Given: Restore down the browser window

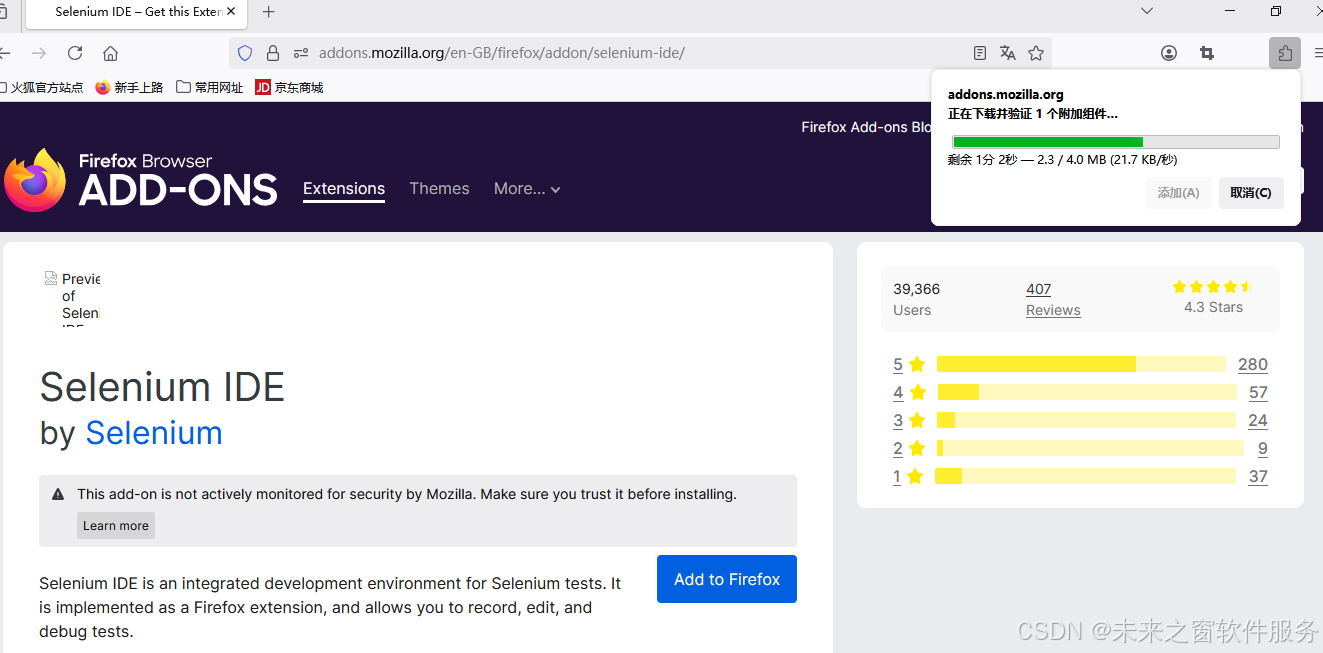Looking at the screenshot, I should coord(1276,11).
